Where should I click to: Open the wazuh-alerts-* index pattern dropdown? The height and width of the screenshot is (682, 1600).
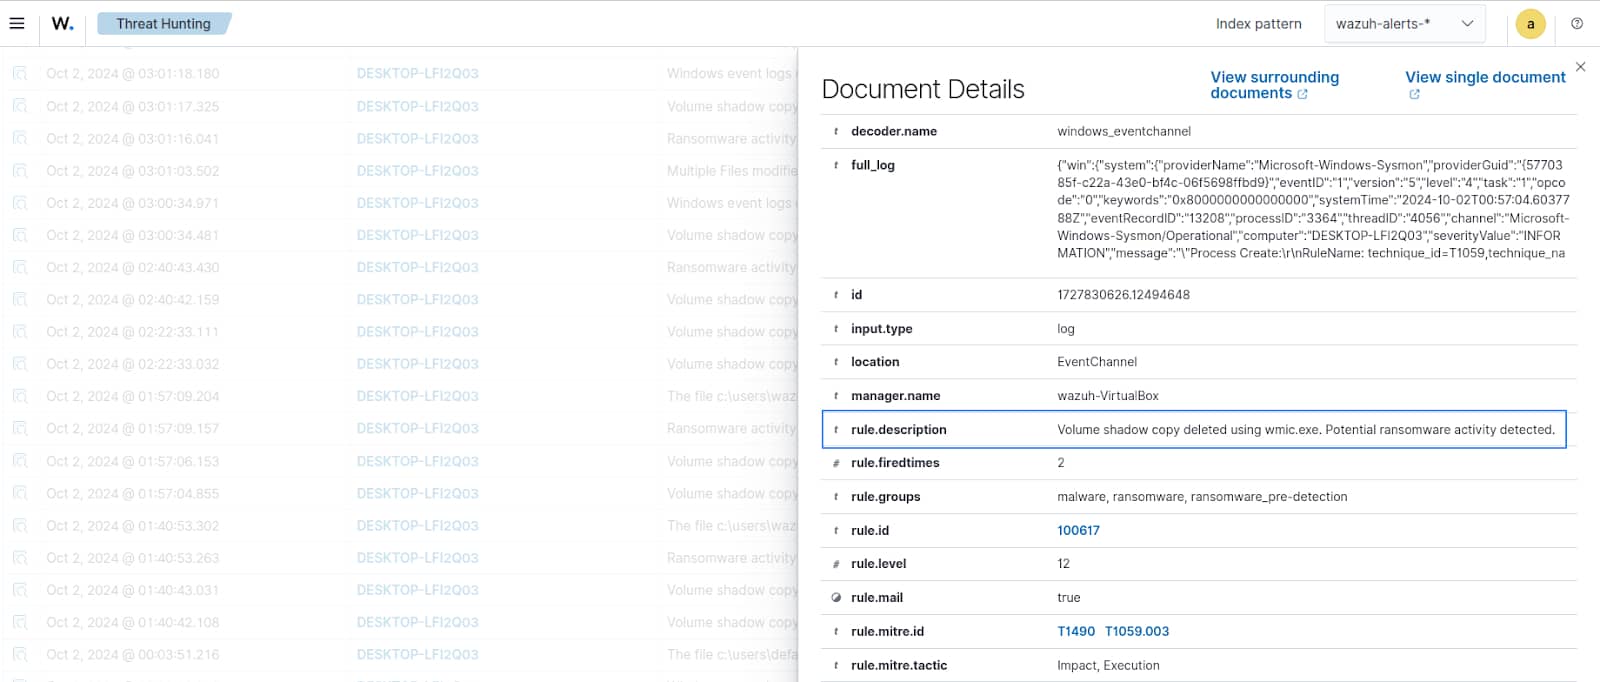pos(1404,24)
